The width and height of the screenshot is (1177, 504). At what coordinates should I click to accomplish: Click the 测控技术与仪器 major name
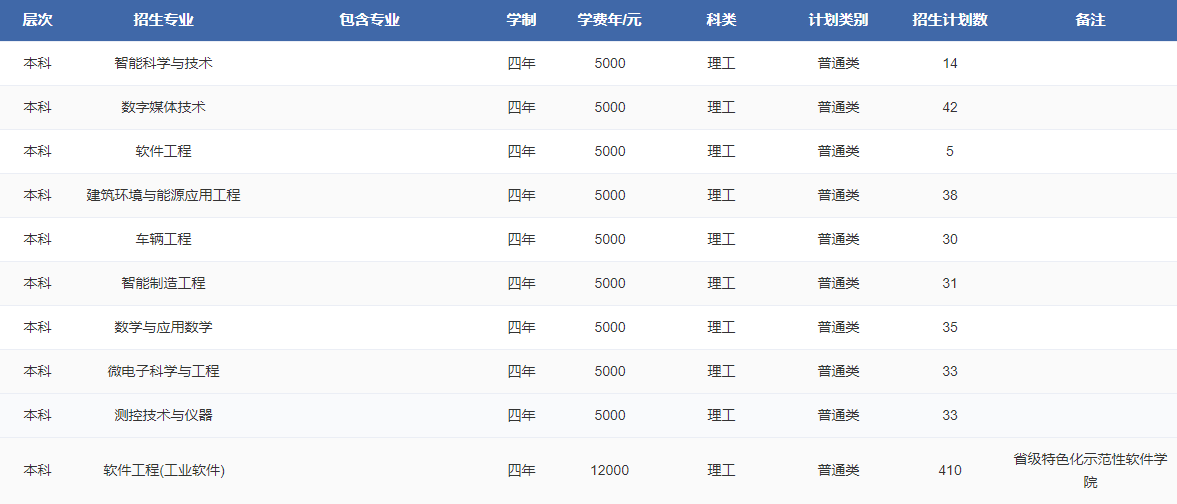[x=163, y=415]
